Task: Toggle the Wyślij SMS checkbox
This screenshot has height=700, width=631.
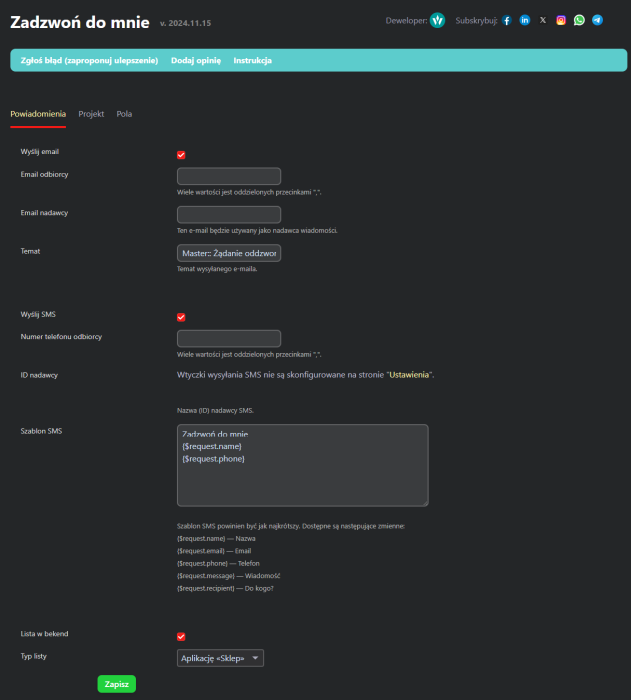Action: coord(181,317)
